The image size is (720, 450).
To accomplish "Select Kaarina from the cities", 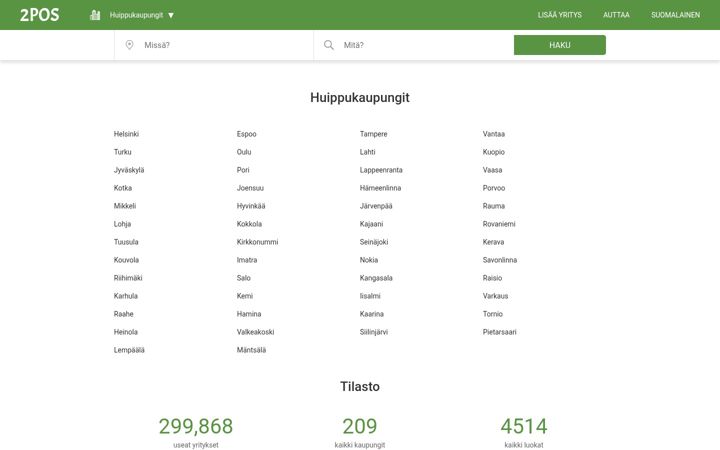I will 371,314.
